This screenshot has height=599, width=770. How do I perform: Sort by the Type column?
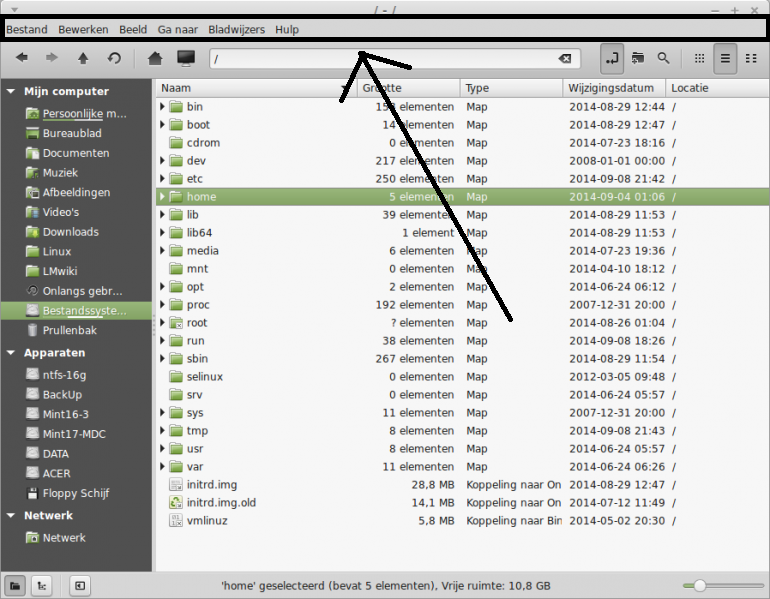tap(511, 88)
